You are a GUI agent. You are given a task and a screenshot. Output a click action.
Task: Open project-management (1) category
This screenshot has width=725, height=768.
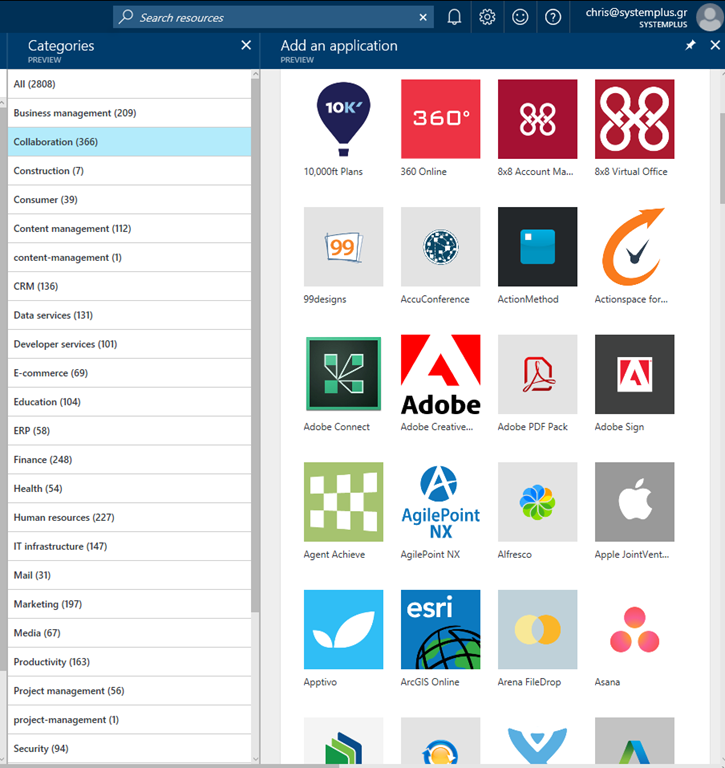point(129,720)
